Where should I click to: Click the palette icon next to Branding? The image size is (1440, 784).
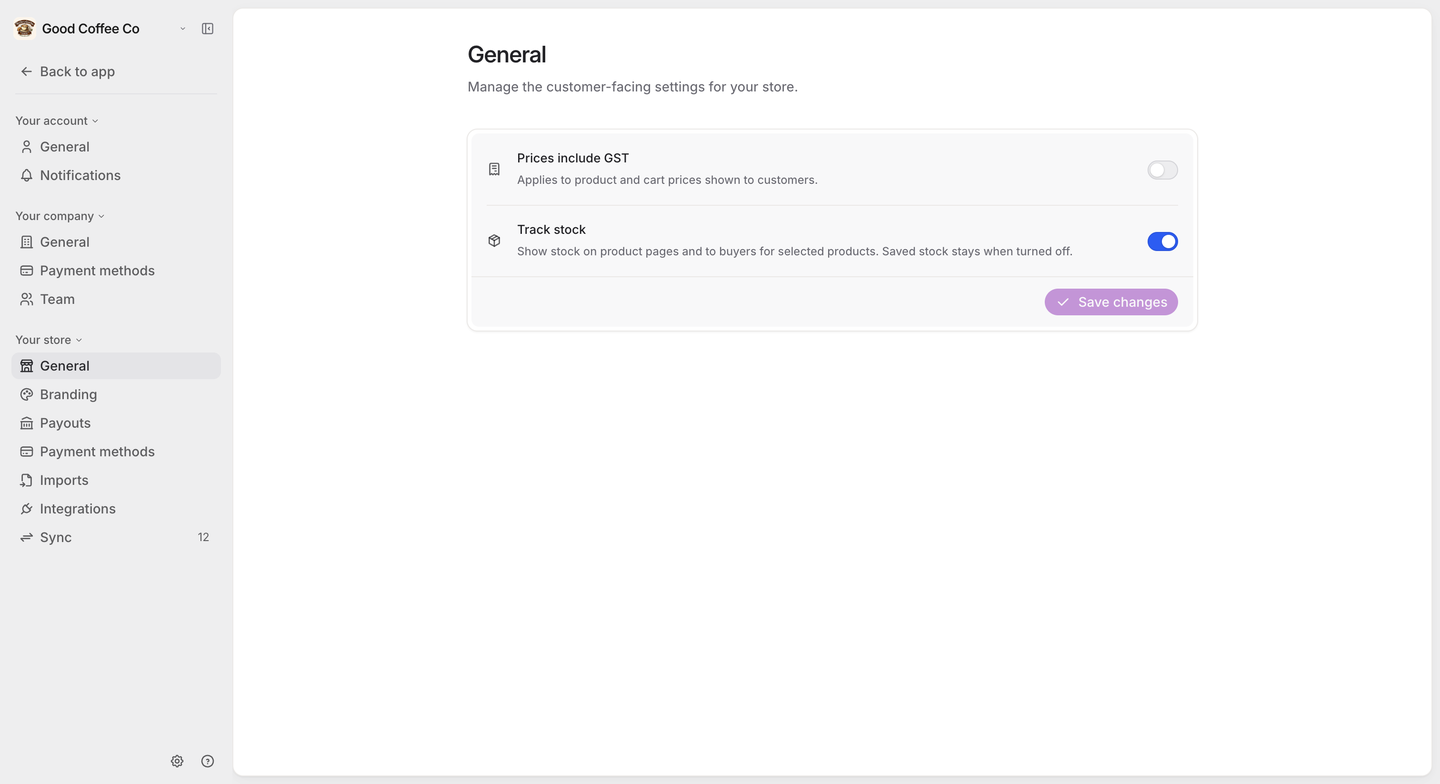(27, 395)
